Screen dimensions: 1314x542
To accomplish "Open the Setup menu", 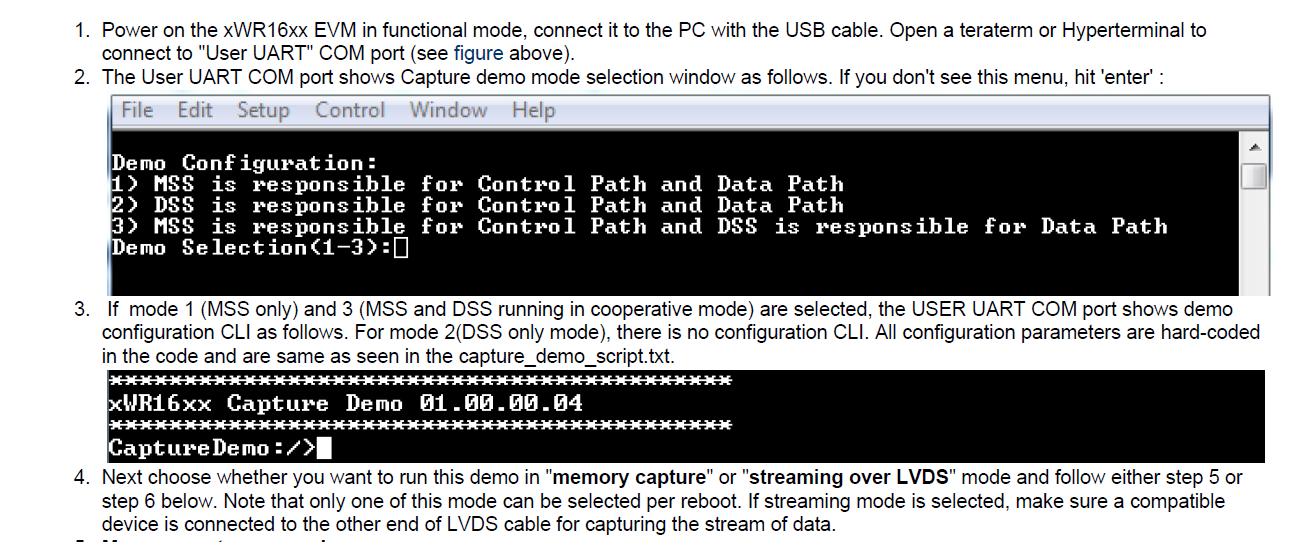I will point(263,110).
